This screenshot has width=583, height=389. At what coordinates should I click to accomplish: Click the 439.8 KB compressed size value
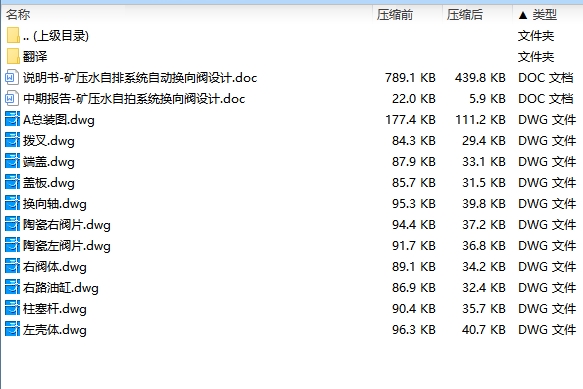point(480,78)
